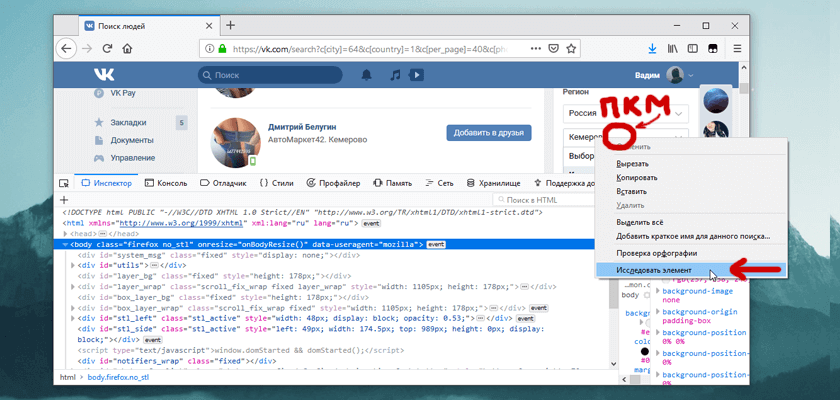Expand the background-image property

click(658, 291)
